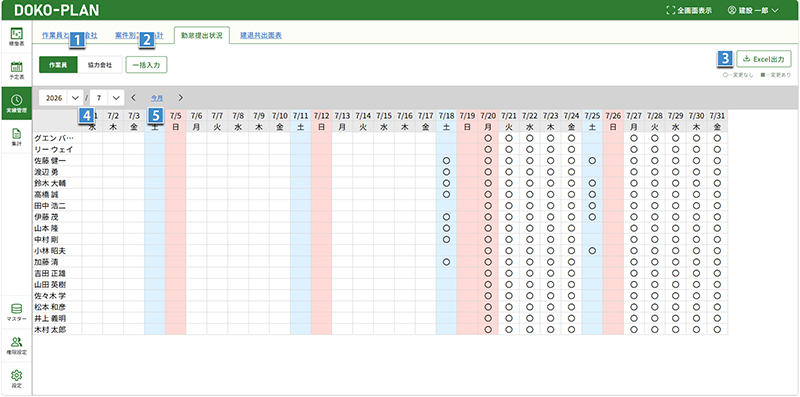Viewport: 800px width, 397px height.
Task: Click worker name 田中 浩二
Action: click(x=50, y=205)
